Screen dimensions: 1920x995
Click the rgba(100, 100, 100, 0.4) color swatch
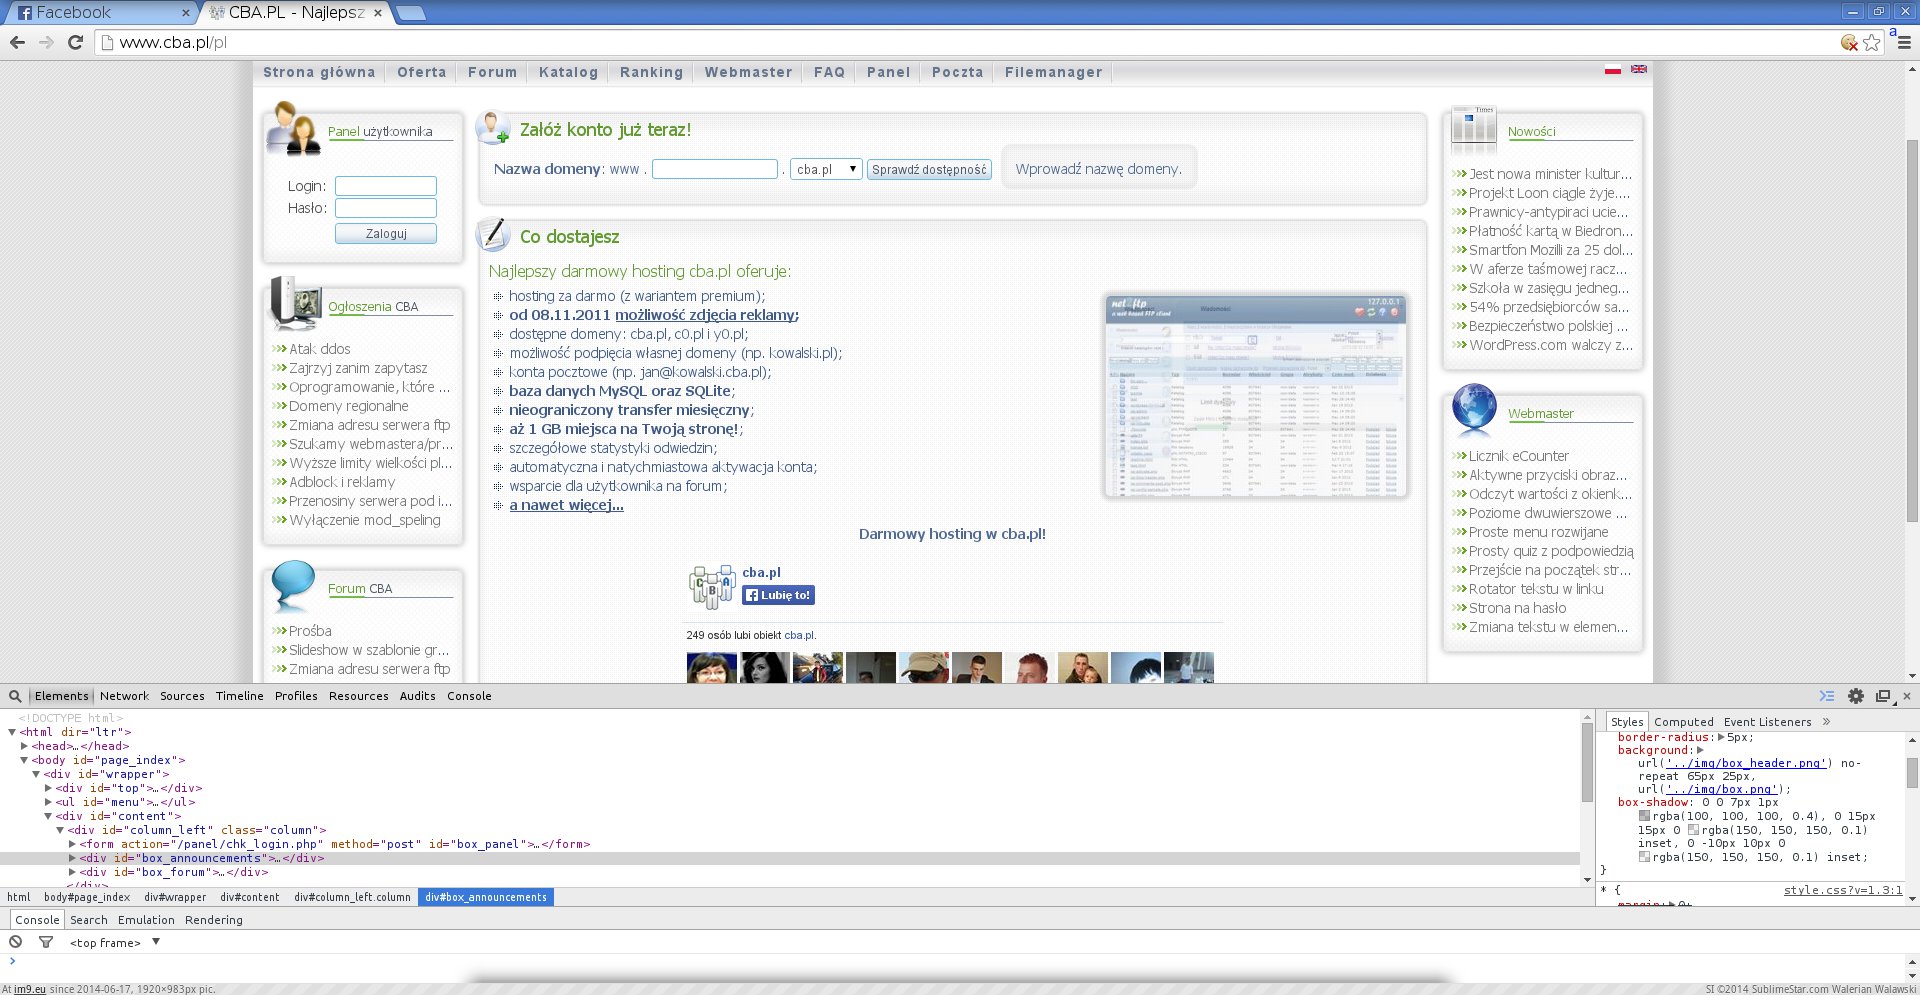tap(1644, 816)
